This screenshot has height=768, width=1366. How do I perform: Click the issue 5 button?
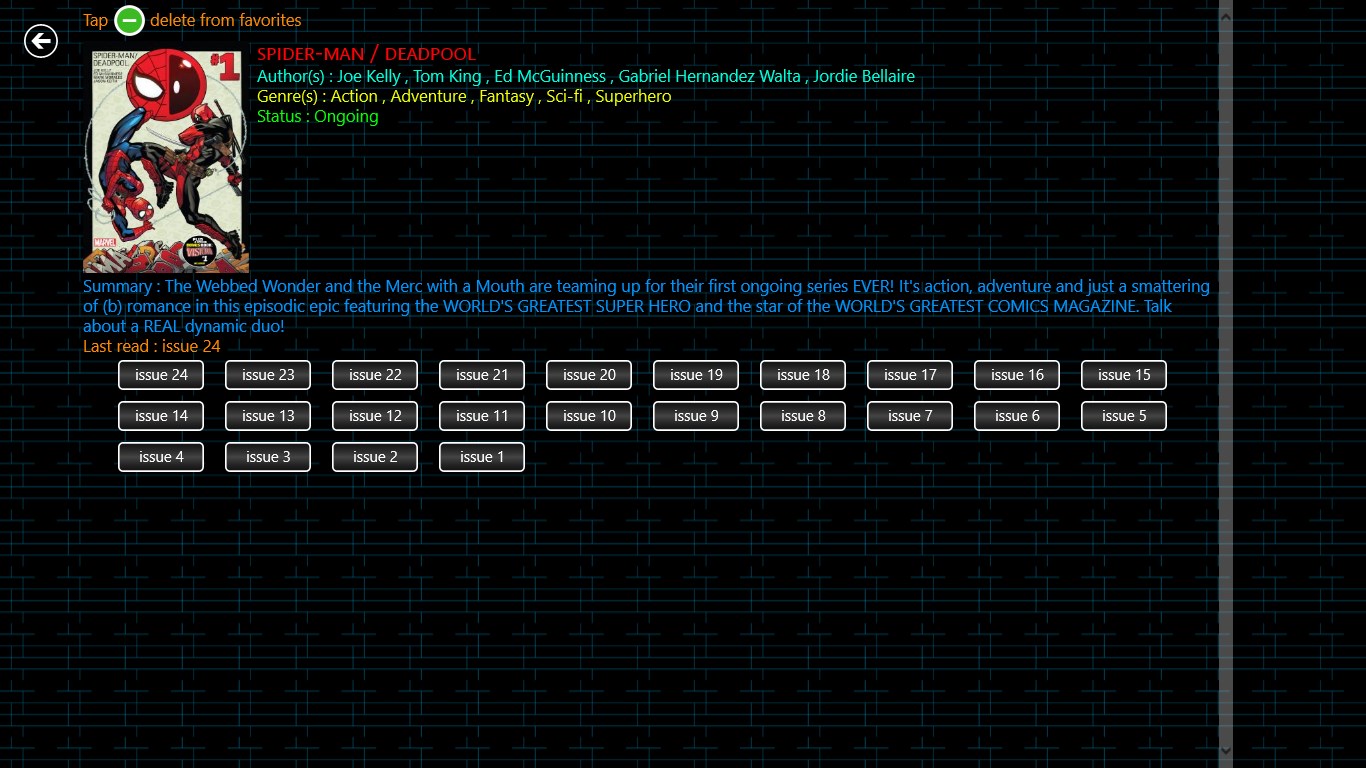coord(1124,416)
